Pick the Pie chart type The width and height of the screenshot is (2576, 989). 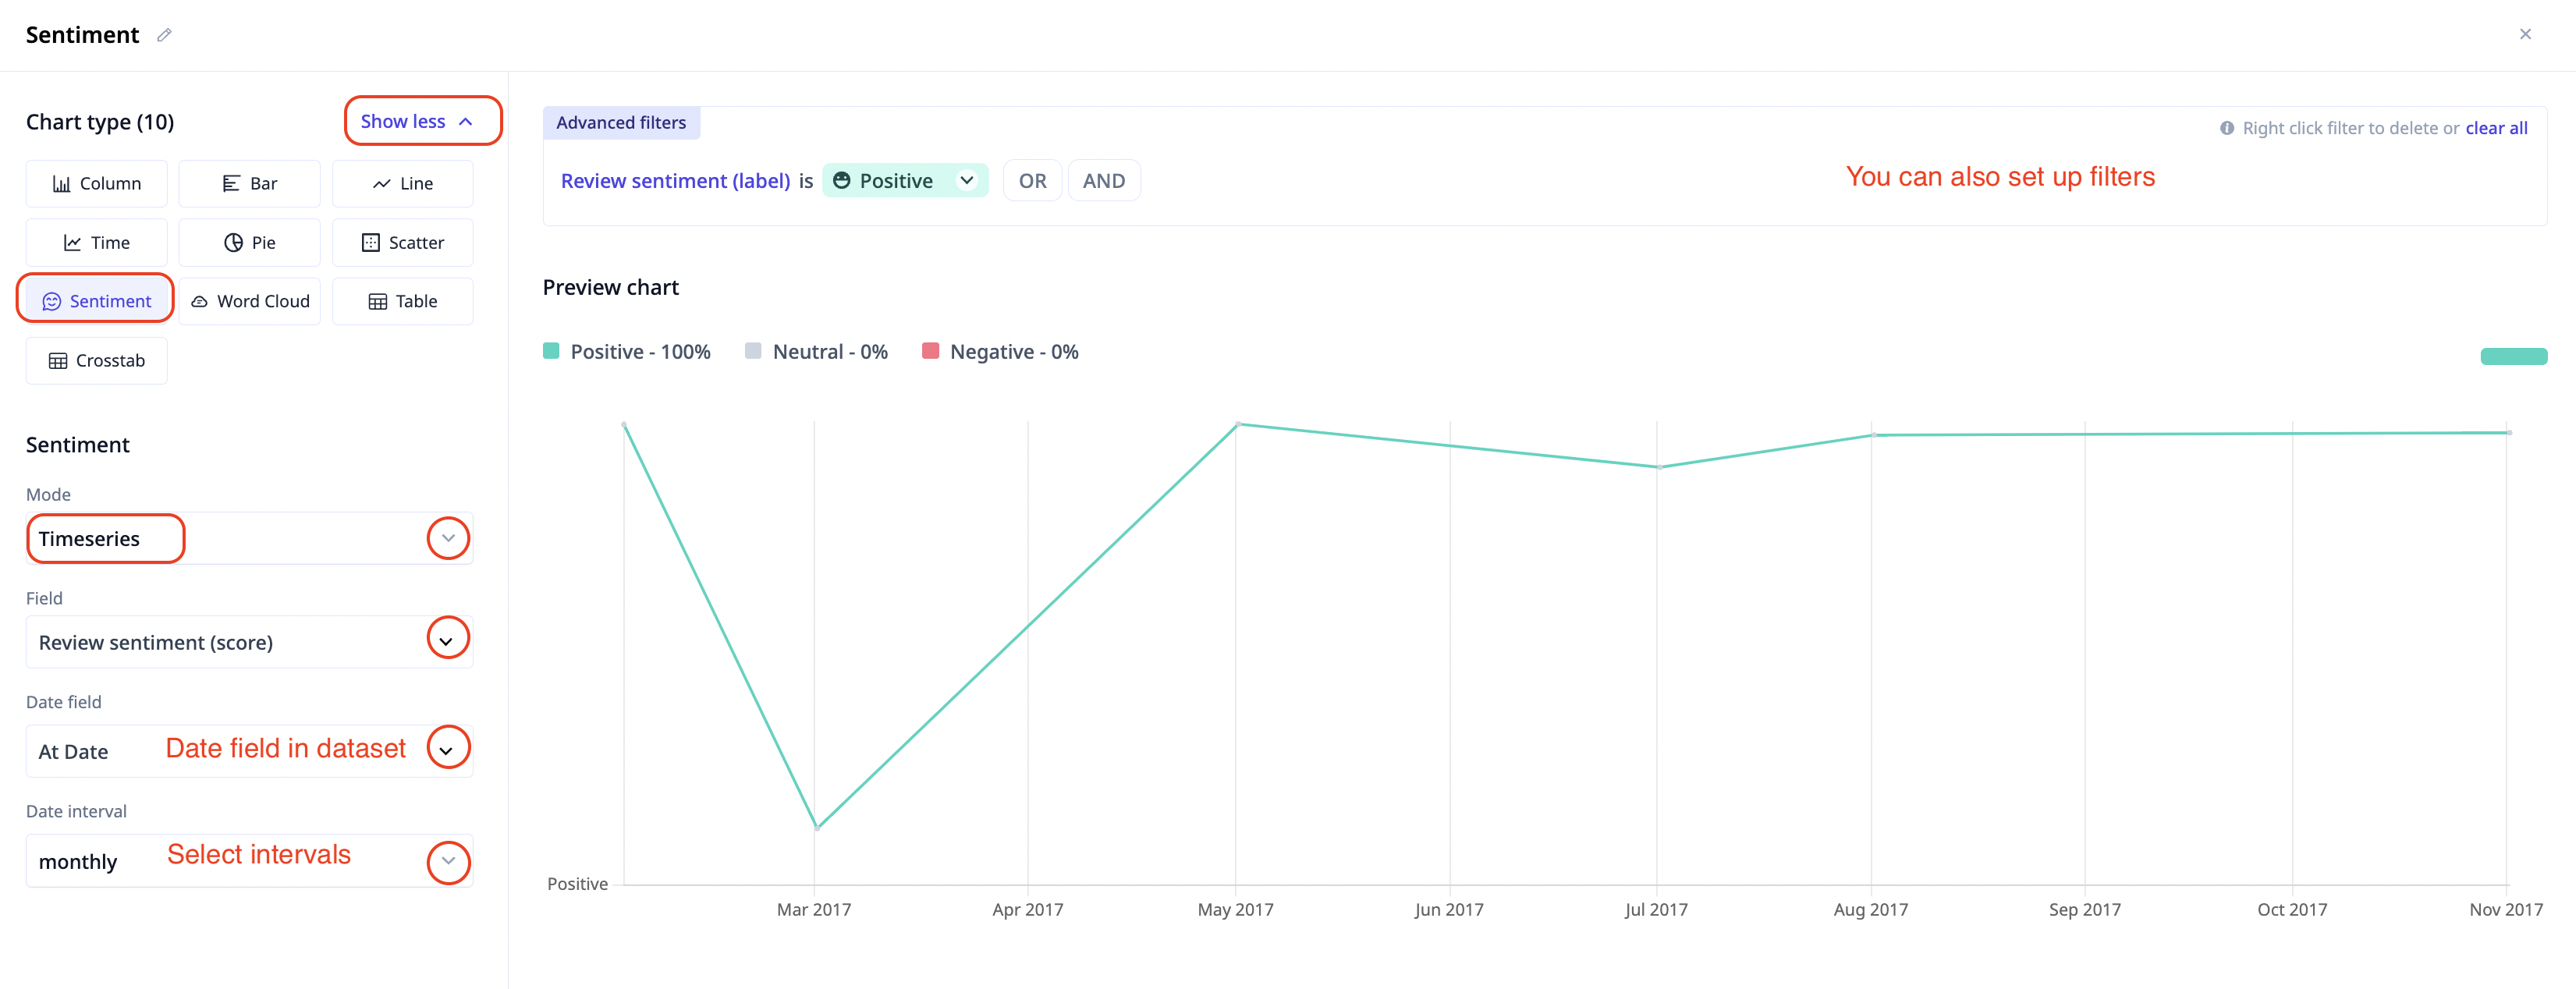pos(249,243)
